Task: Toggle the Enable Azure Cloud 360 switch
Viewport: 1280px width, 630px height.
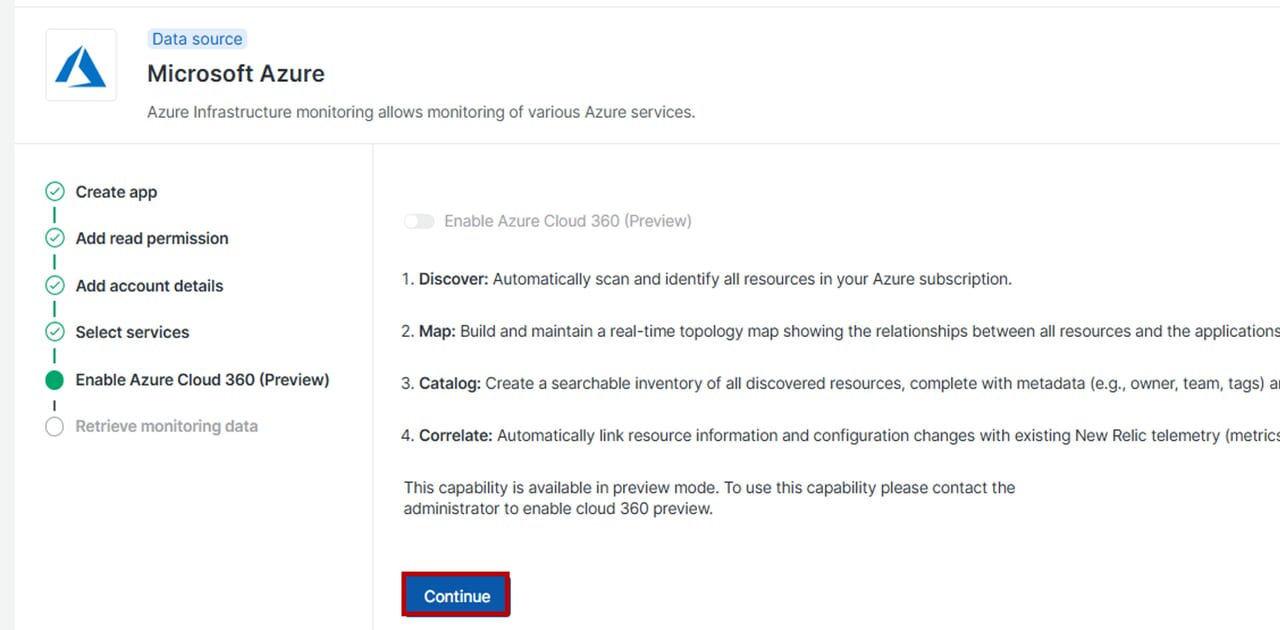Action: pyautogui.click(x=419, y=221)
